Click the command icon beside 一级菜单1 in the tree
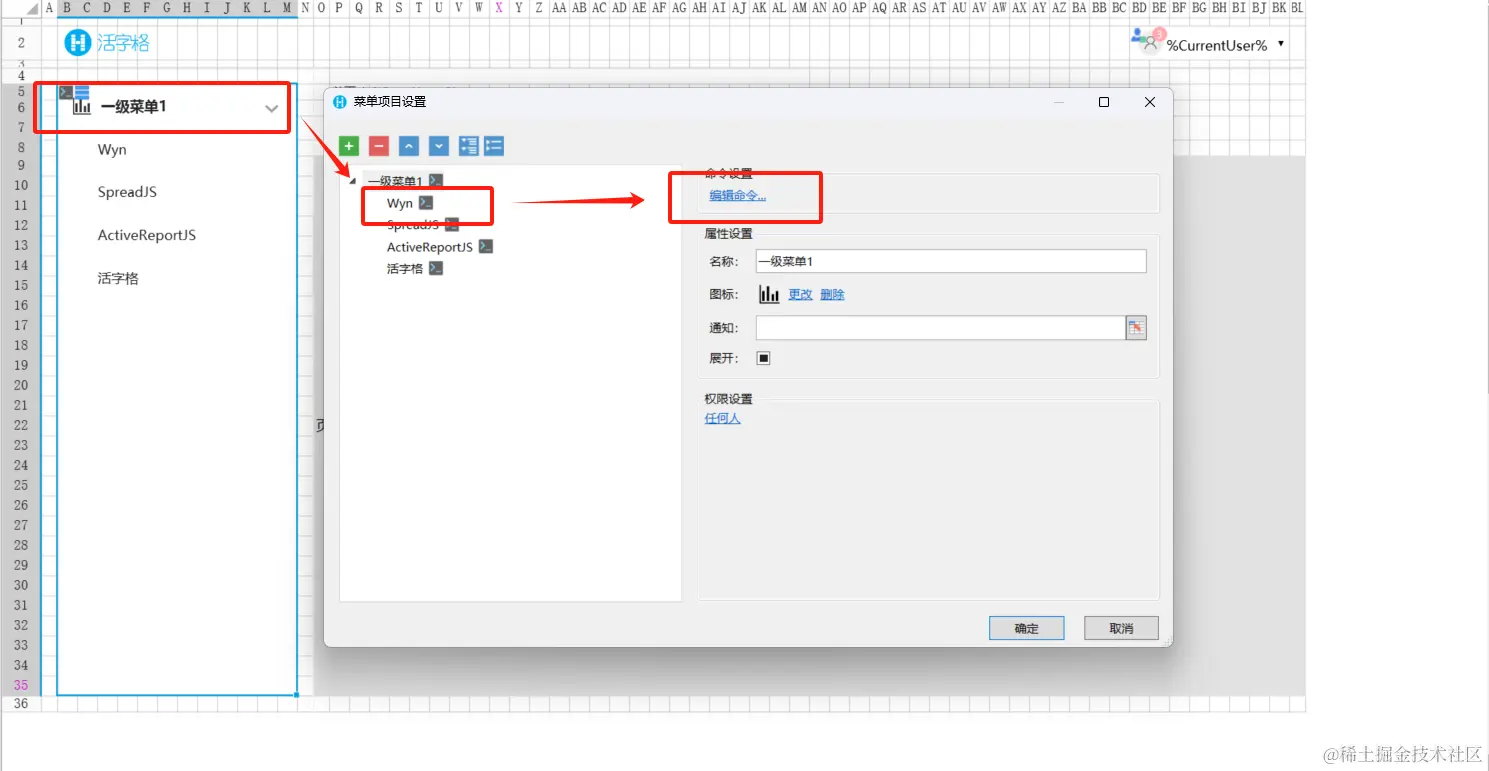Screen dimensions: 1489x771 436,181
